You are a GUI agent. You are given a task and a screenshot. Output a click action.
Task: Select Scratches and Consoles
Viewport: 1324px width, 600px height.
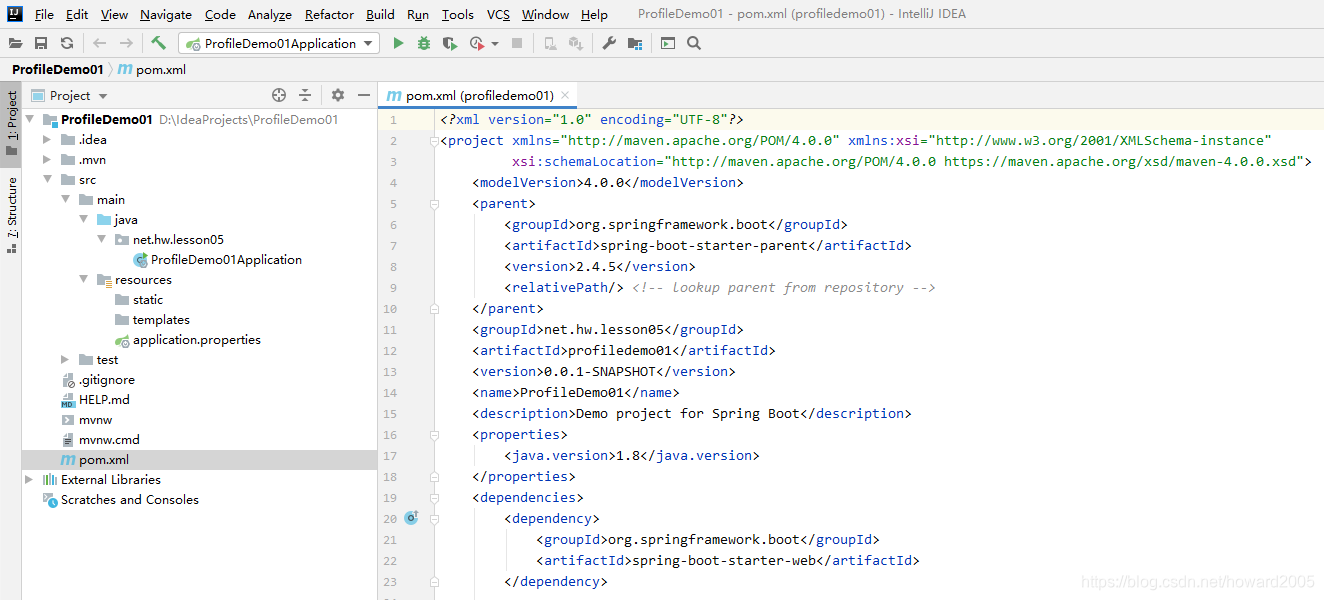pos(129,499)
